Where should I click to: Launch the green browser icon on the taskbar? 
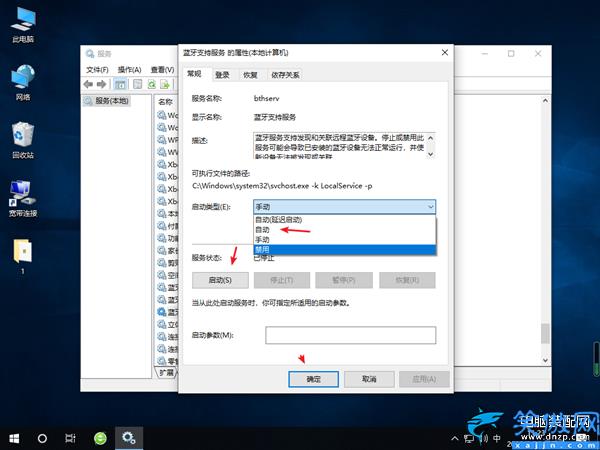tap(100, 438)
